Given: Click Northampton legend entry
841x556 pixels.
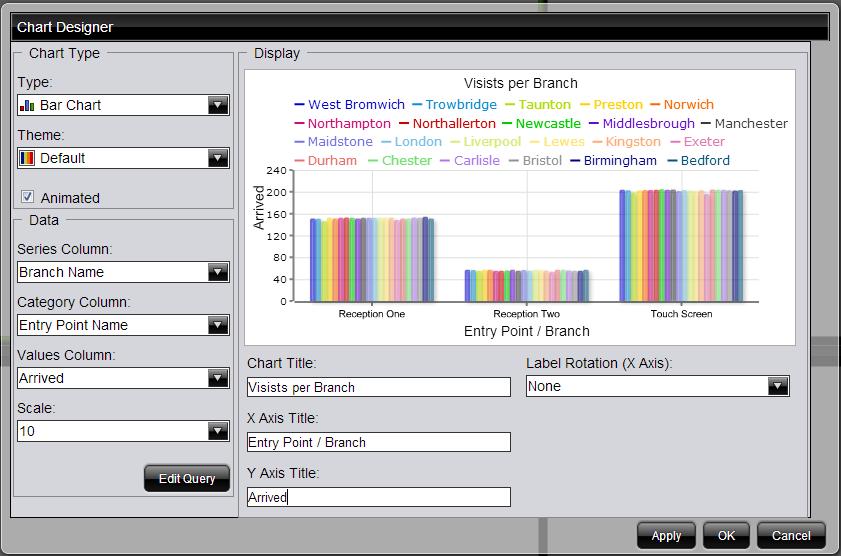Looking at the screenshot, I should [343, 123].
